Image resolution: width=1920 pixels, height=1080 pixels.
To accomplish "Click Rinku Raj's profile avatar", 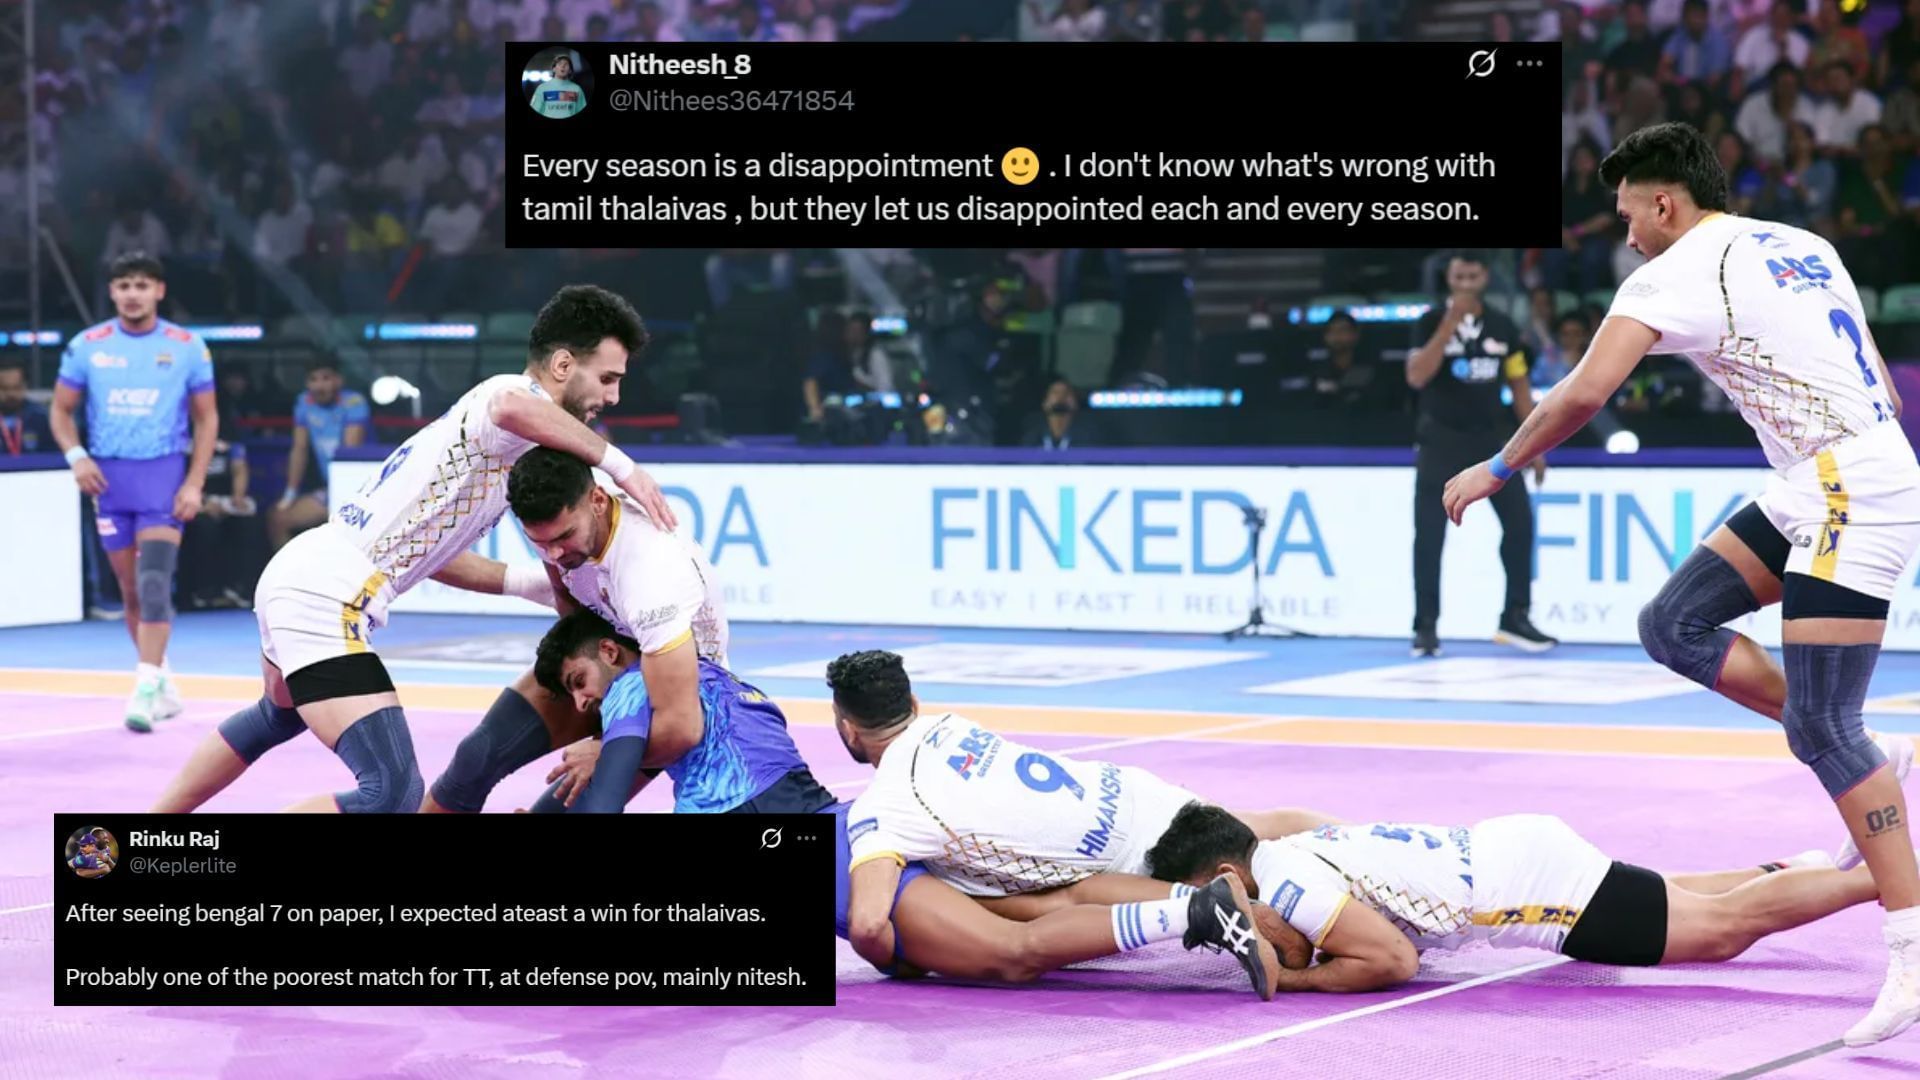I will pos(91,852).
